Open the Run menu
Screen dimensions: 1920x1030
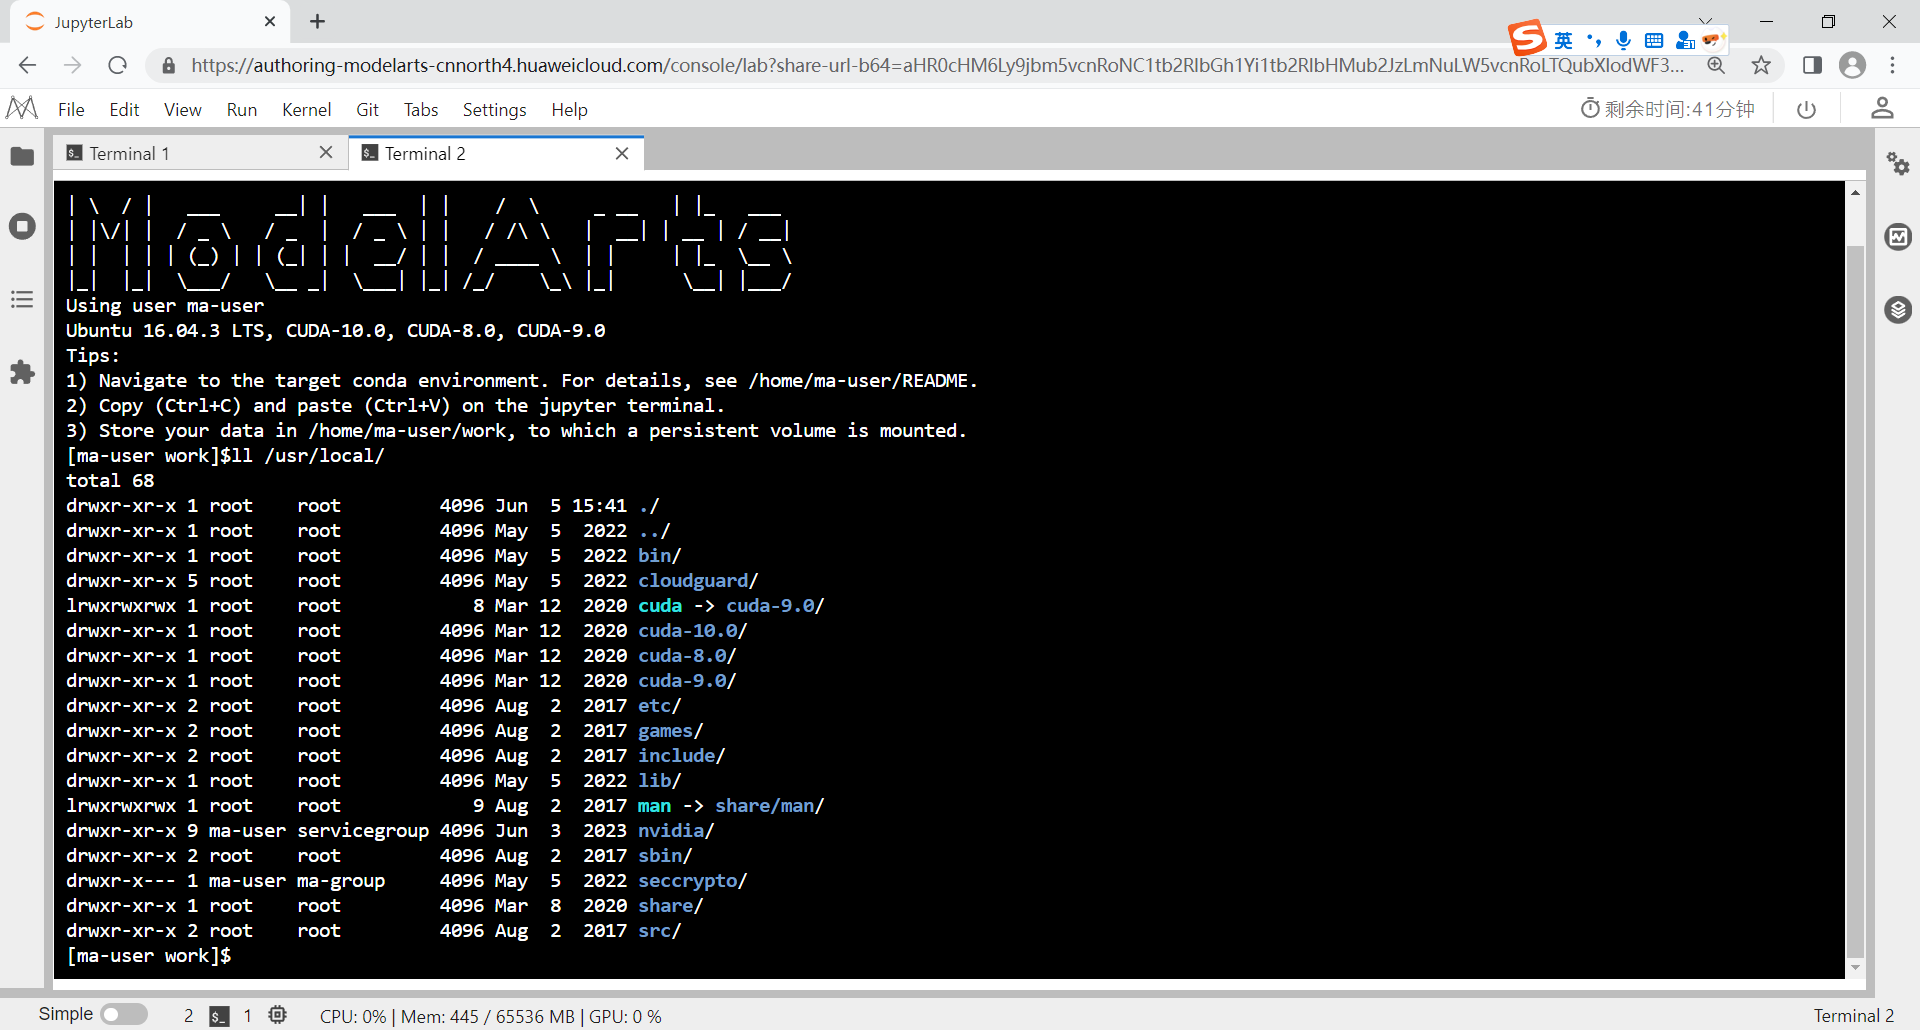click(x=241, y=109)
